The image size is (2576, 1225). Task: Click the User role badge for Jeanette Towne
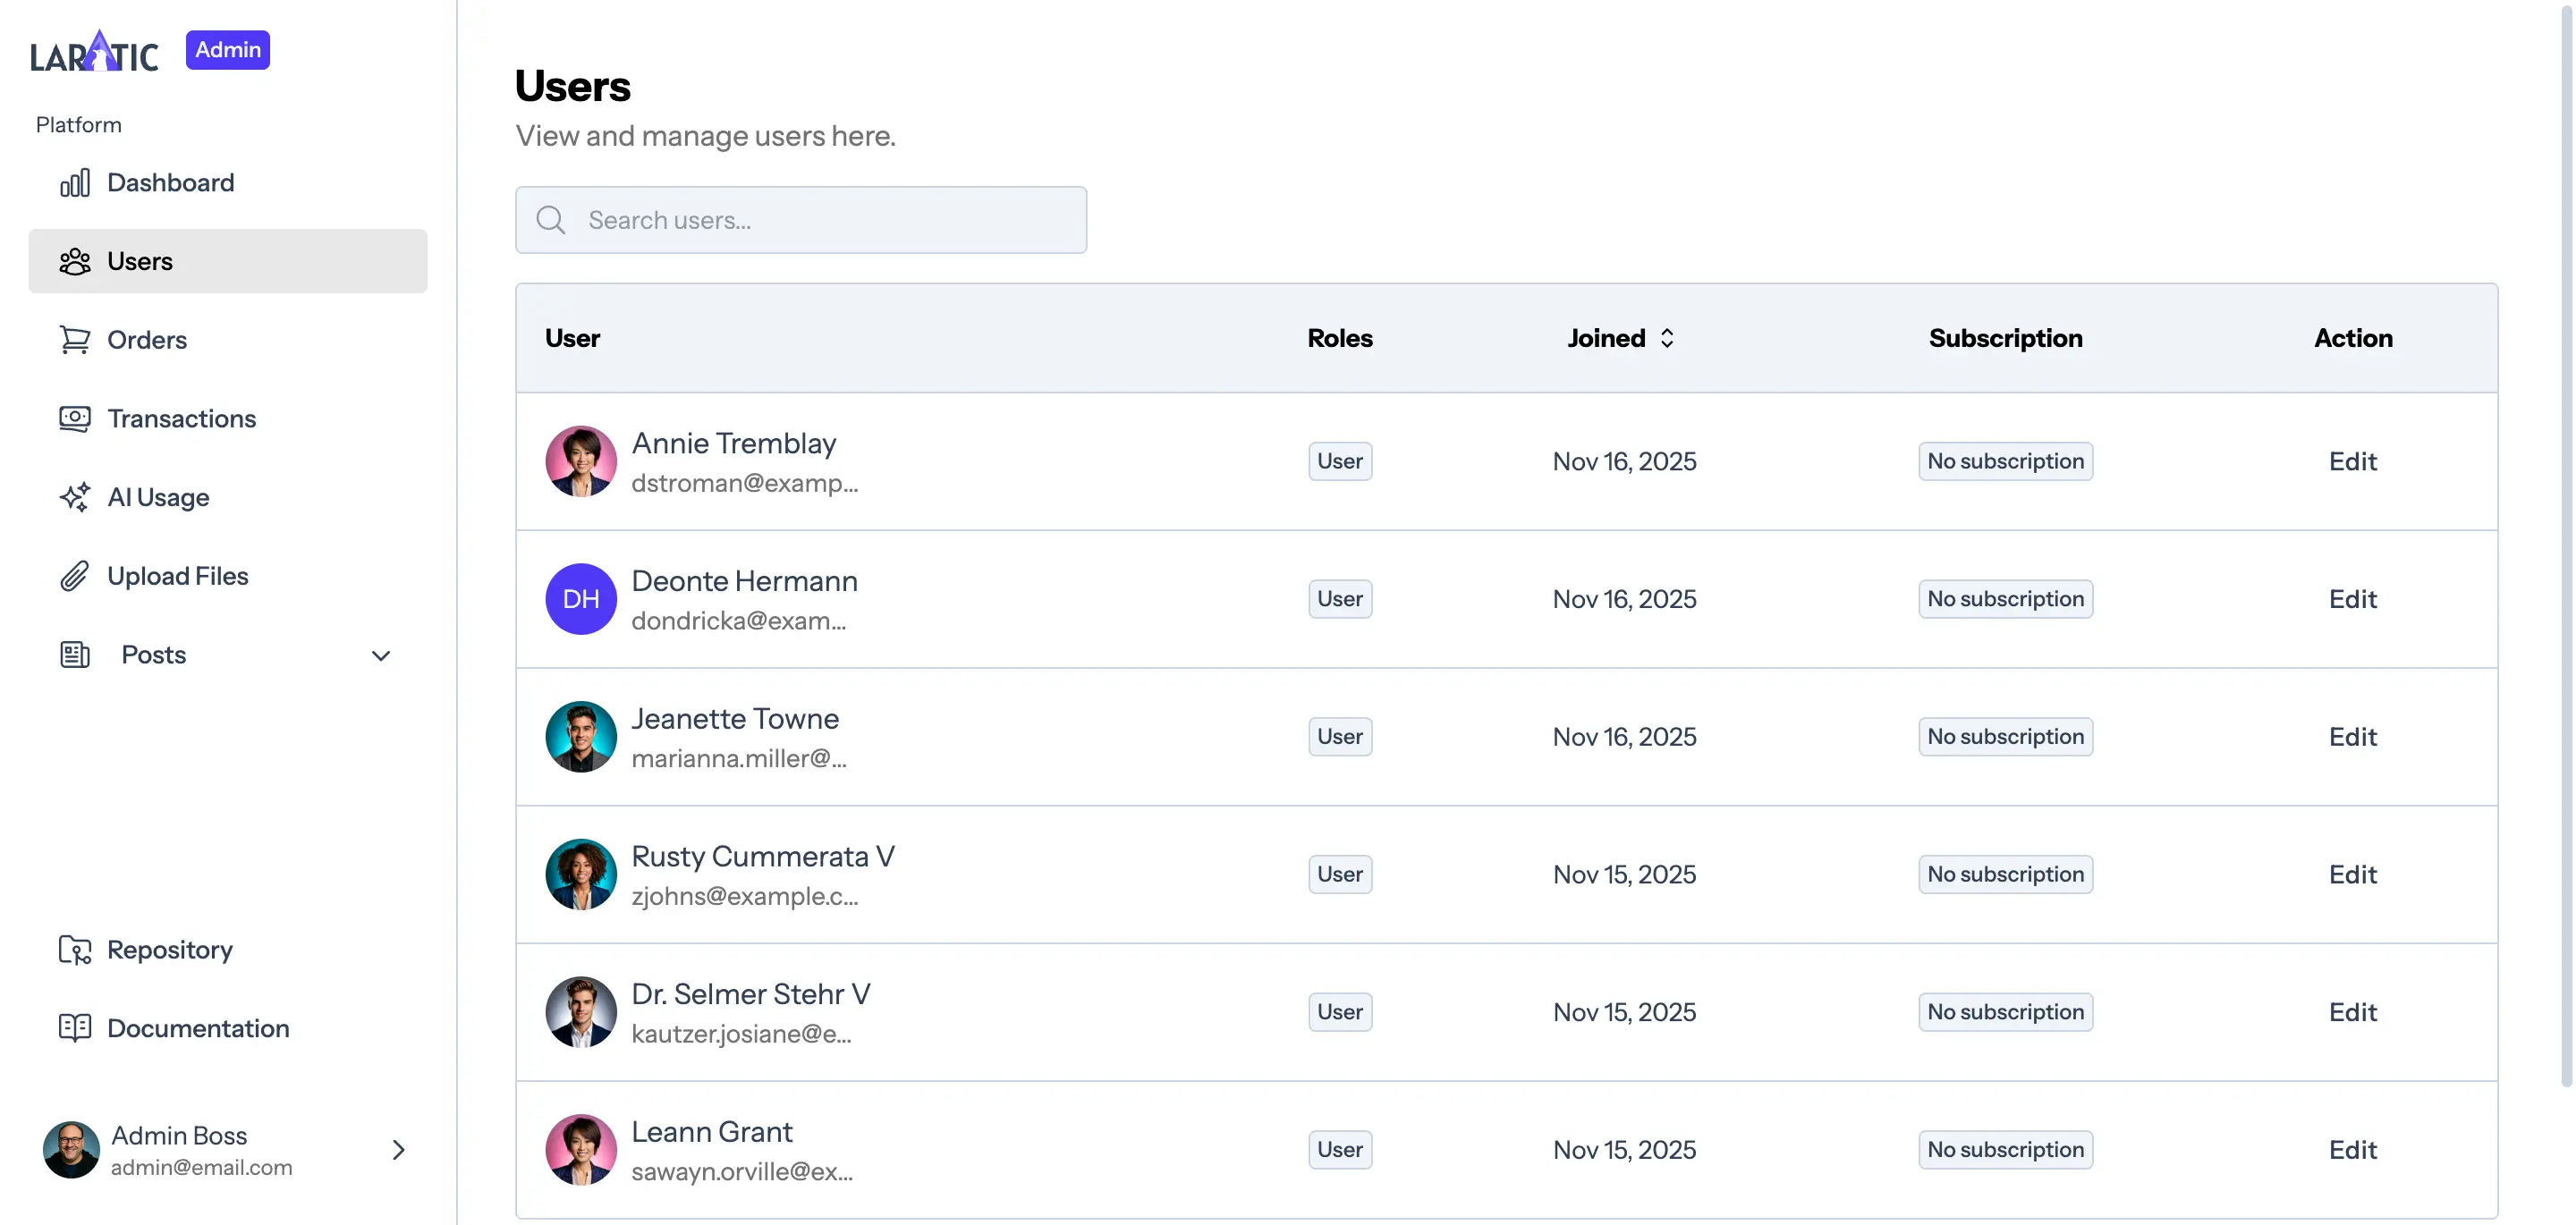click(1339, 736)
